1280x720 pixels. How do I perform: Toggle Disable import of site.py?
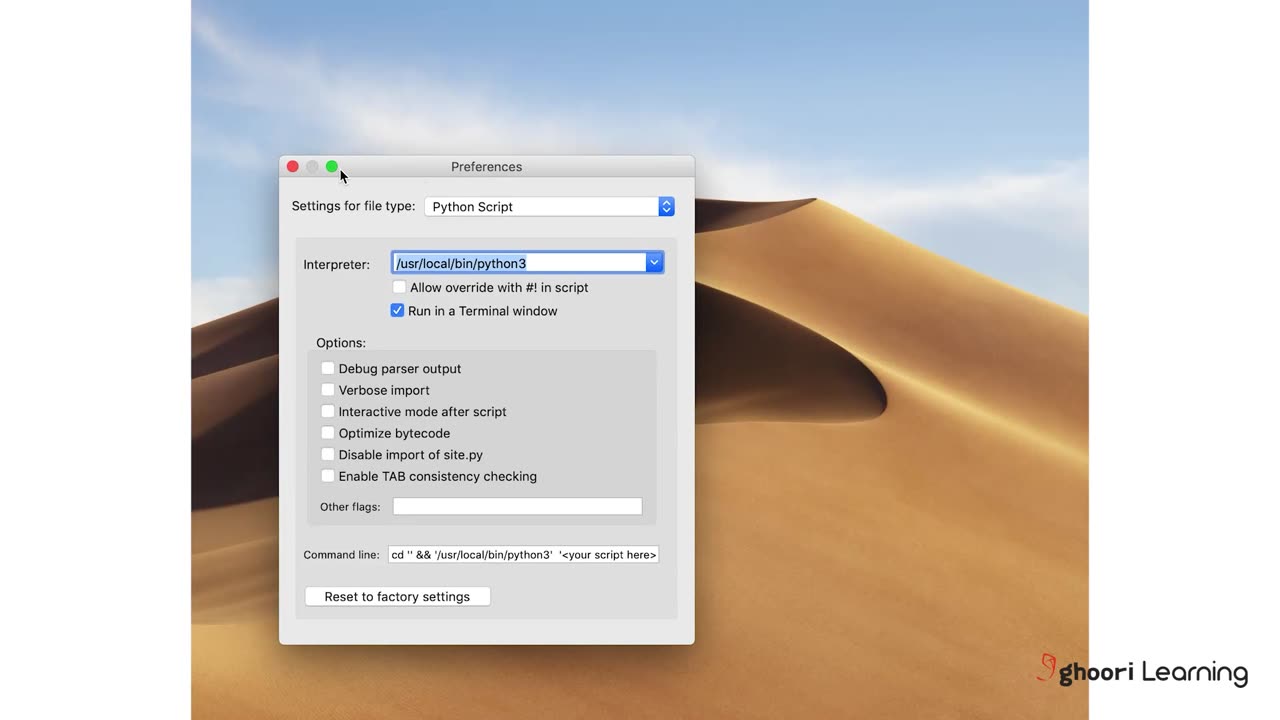[x=328, y=455]
